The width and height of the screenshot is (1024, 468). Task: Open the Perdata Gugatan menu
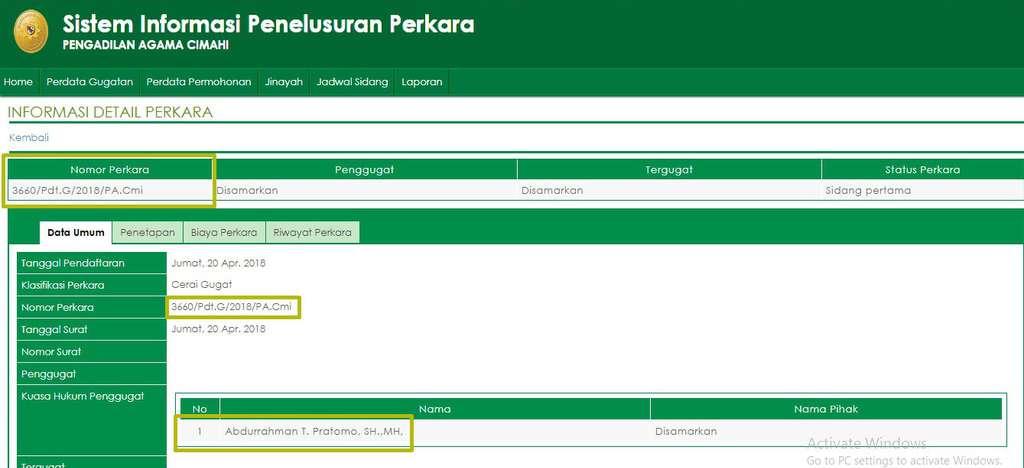point(89,82)
